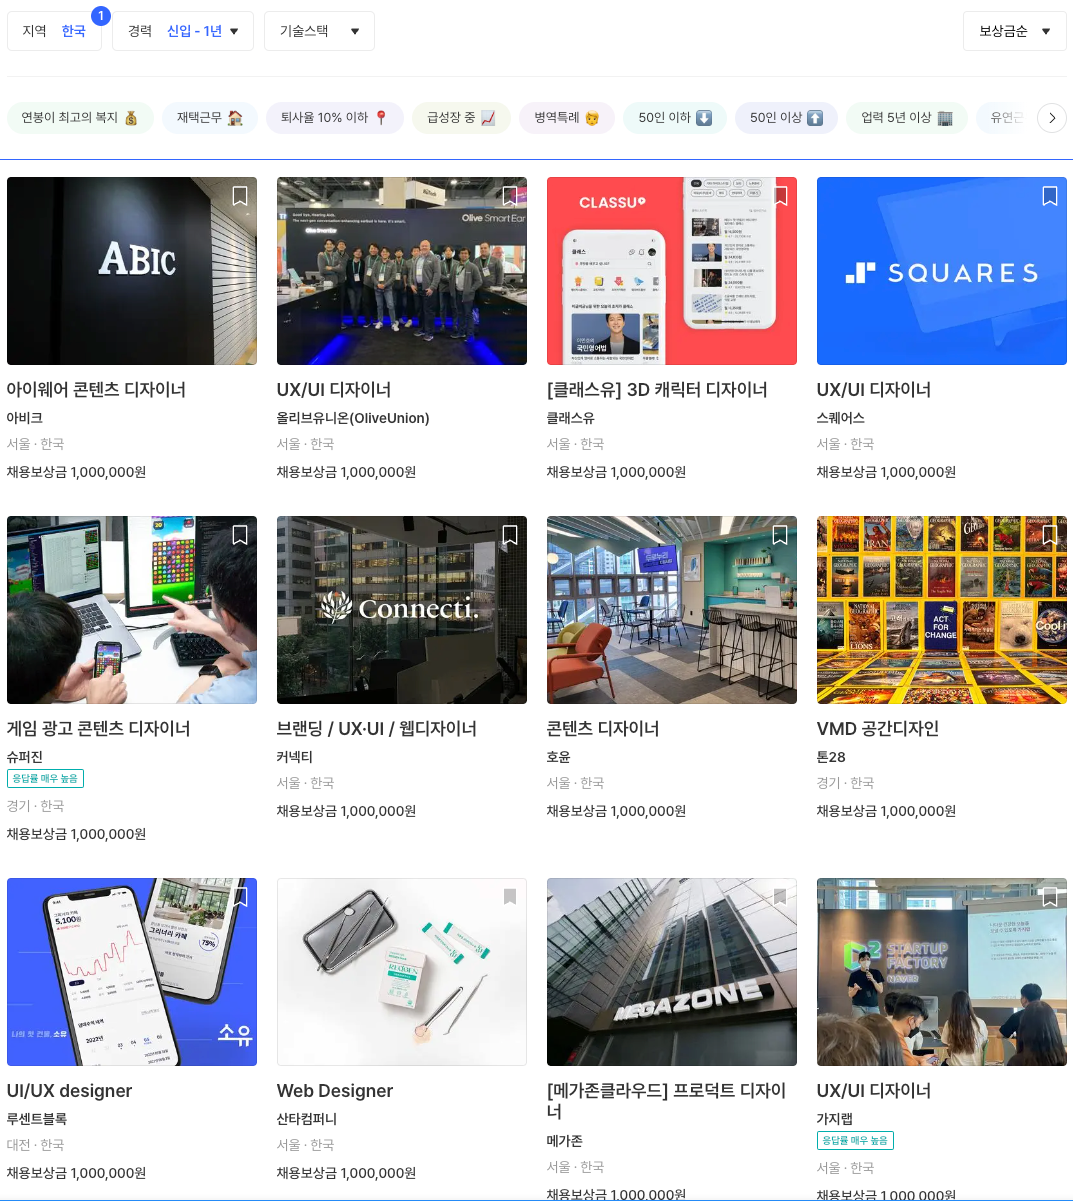Click the MEGAZONE building photo thumbnail
This screenshot has height=1201, width=1073.
671,971
